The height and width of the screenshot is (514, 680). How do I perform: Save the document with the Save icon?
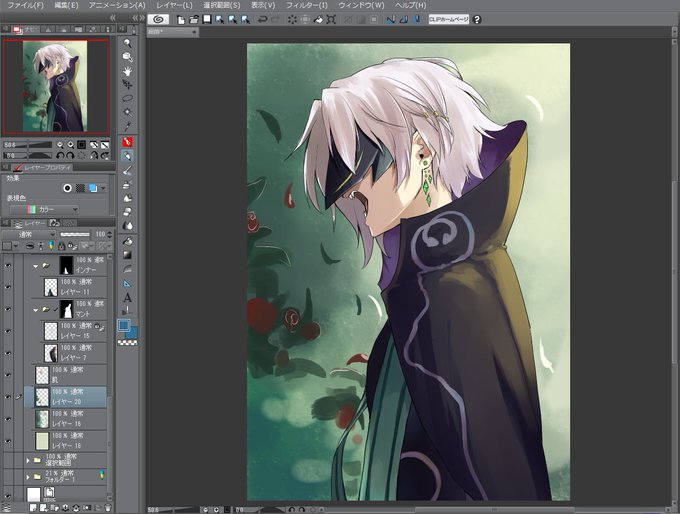point(207,20)
